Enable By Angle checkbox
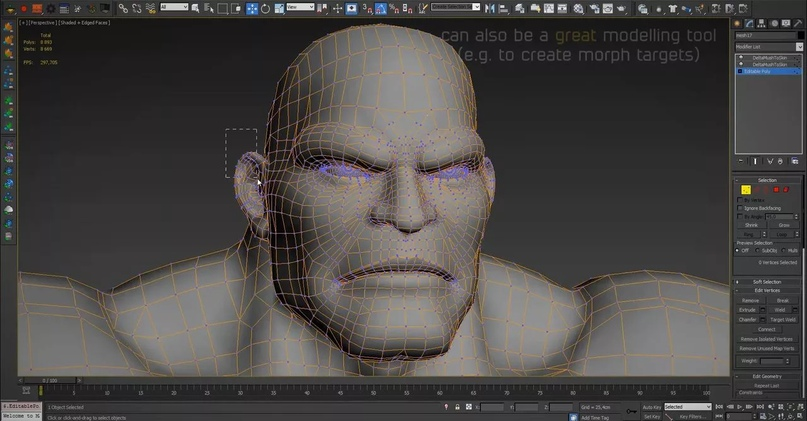 740,217
